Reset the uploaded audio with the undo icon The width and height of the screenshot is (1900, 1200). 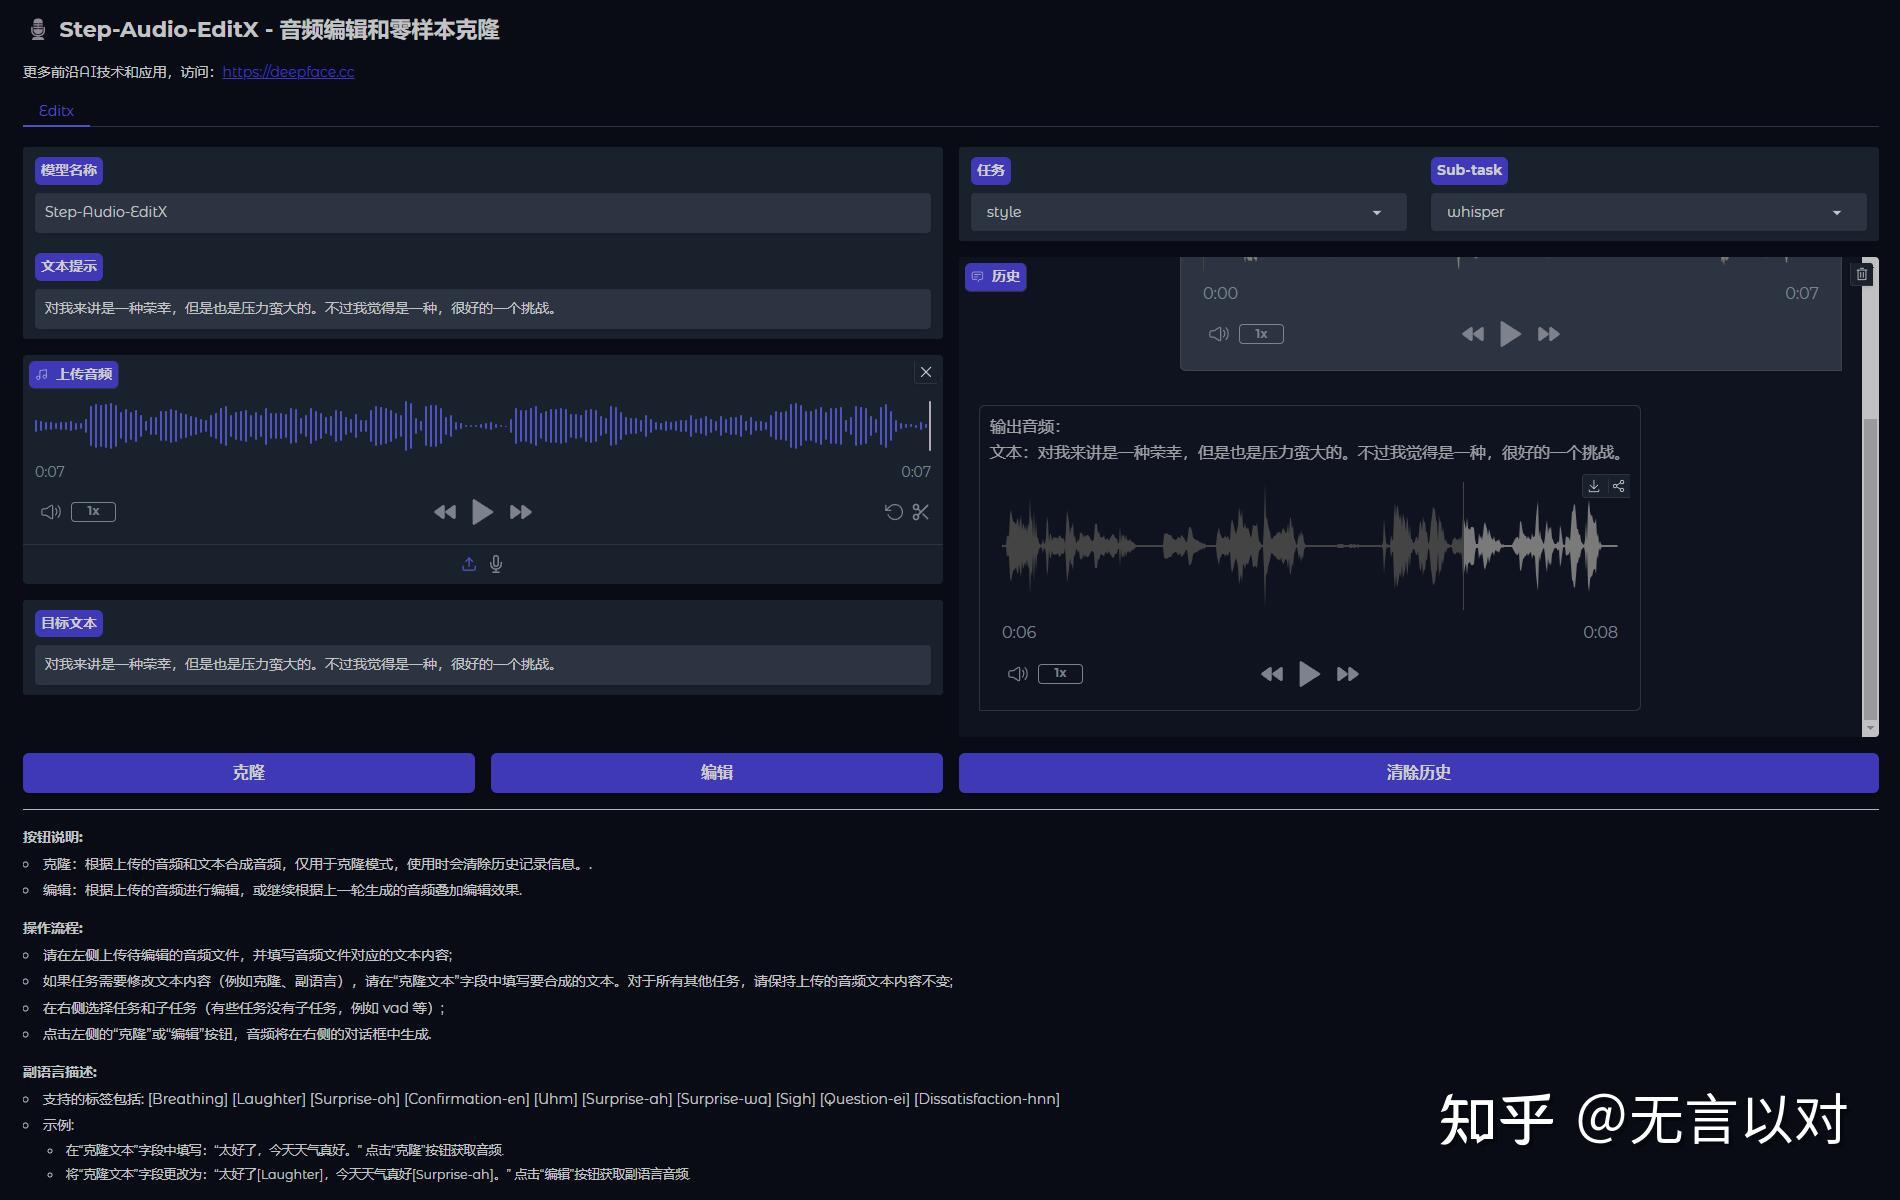click(893, 511)
